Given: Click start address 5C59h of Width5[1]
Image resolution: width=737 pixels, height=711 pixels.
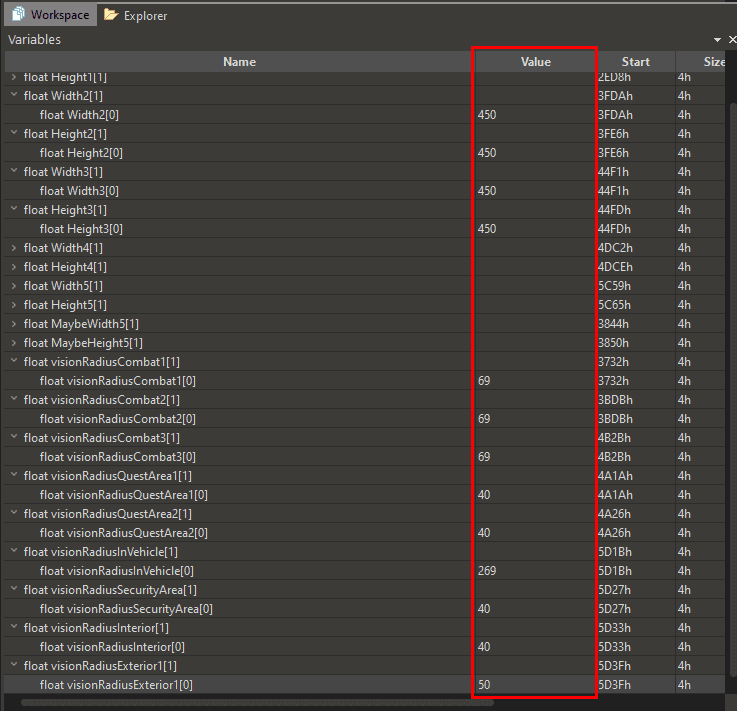Looking at the screenshot, I should pyautogui.click(x=614, y=286).
